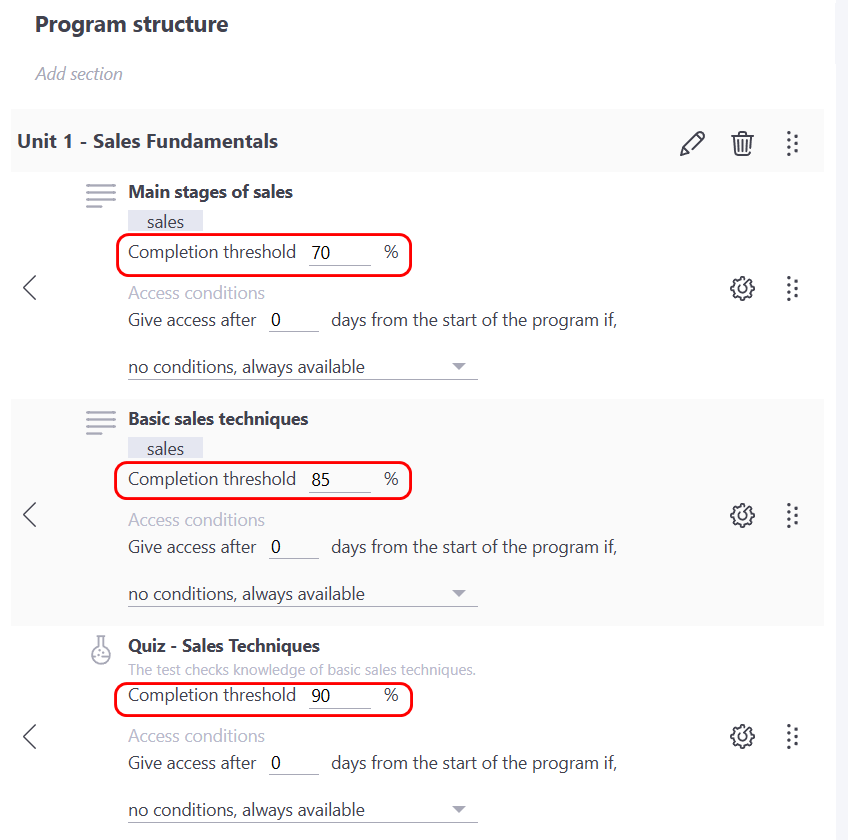Open Unit 1 section three-dot menu
Screen dimensions: 848x840
click(792, 143)
